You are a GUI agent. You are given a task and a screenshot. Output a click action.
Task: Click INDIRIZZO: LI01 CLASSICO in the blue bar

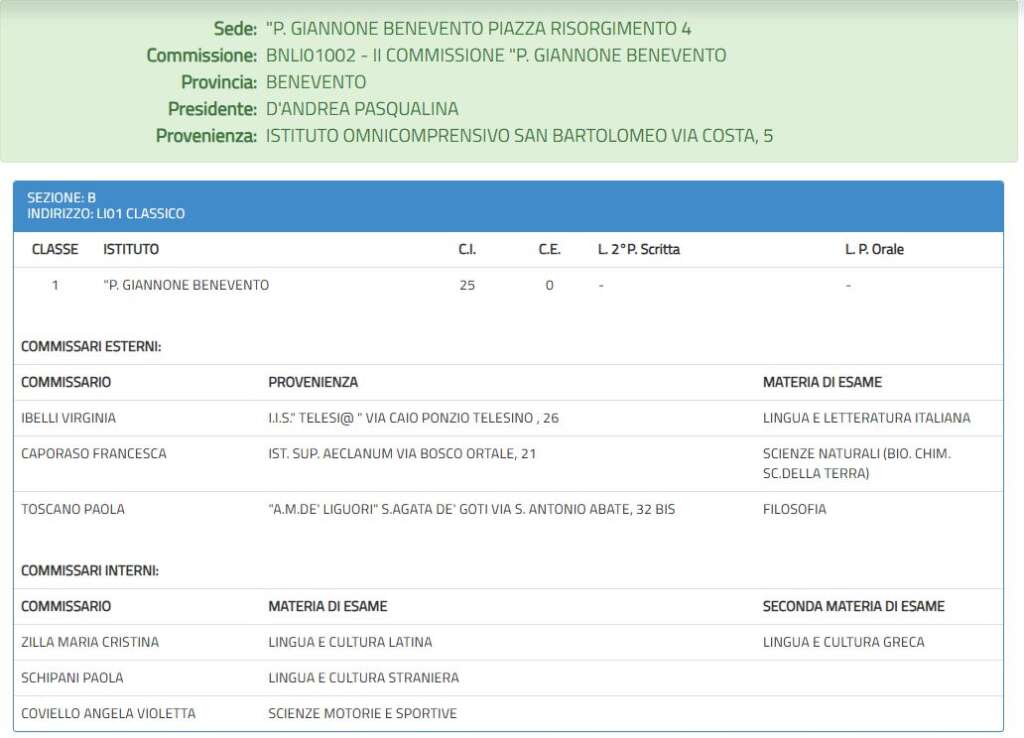click(106, 214)
